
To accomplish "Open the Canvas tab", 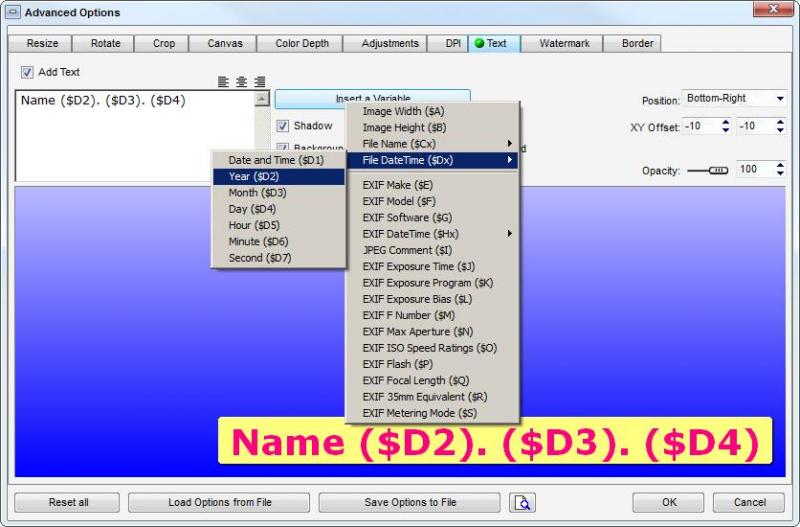I will (224, 43).
